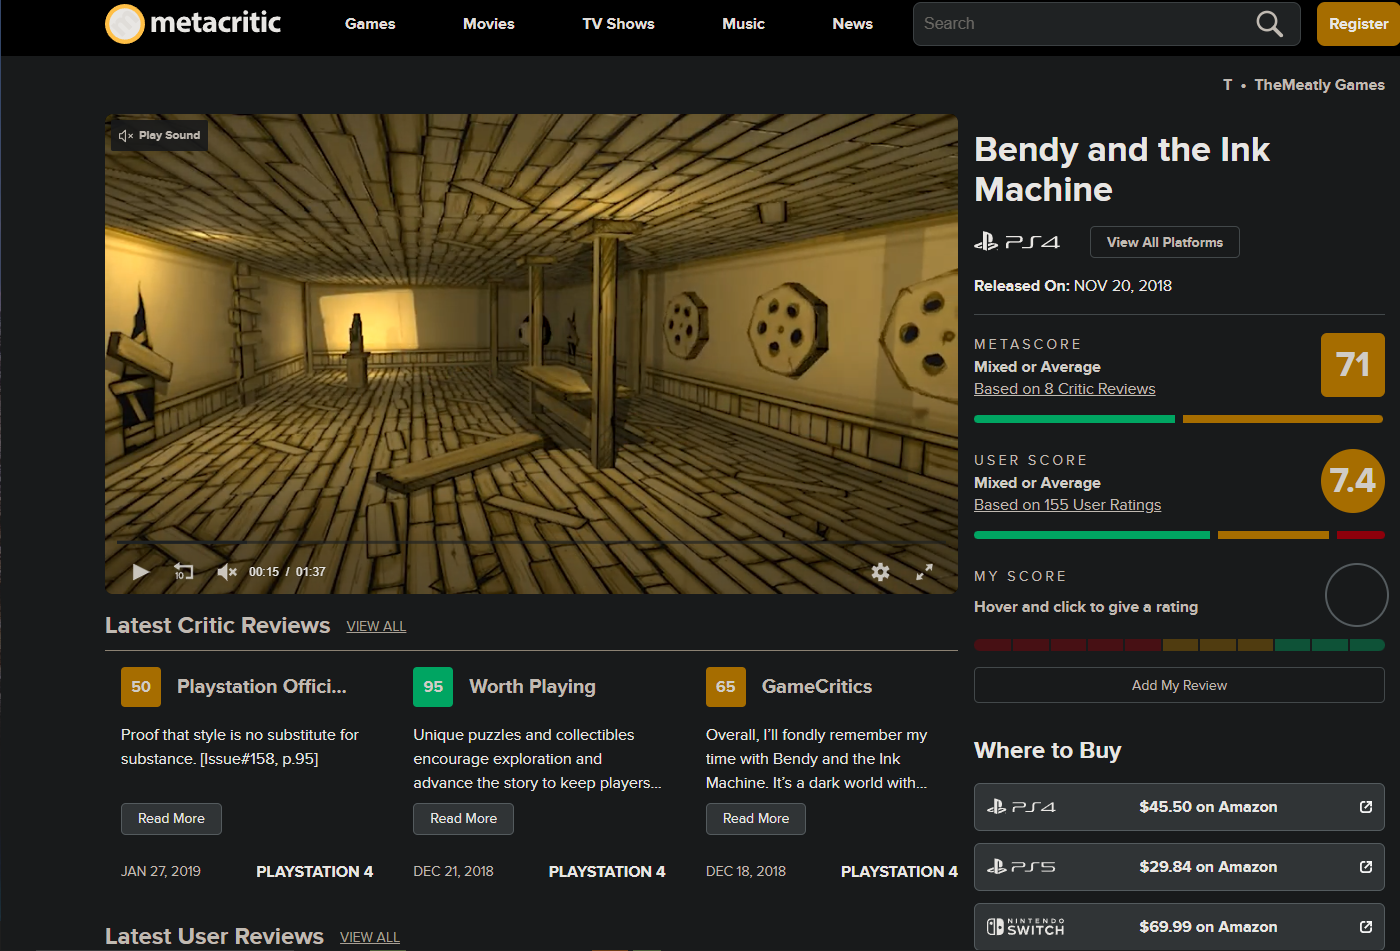This screenshot has height=951, width=1400.
Task: Click TheMeatly Games developer link
Action: [x=1320, y=85]
